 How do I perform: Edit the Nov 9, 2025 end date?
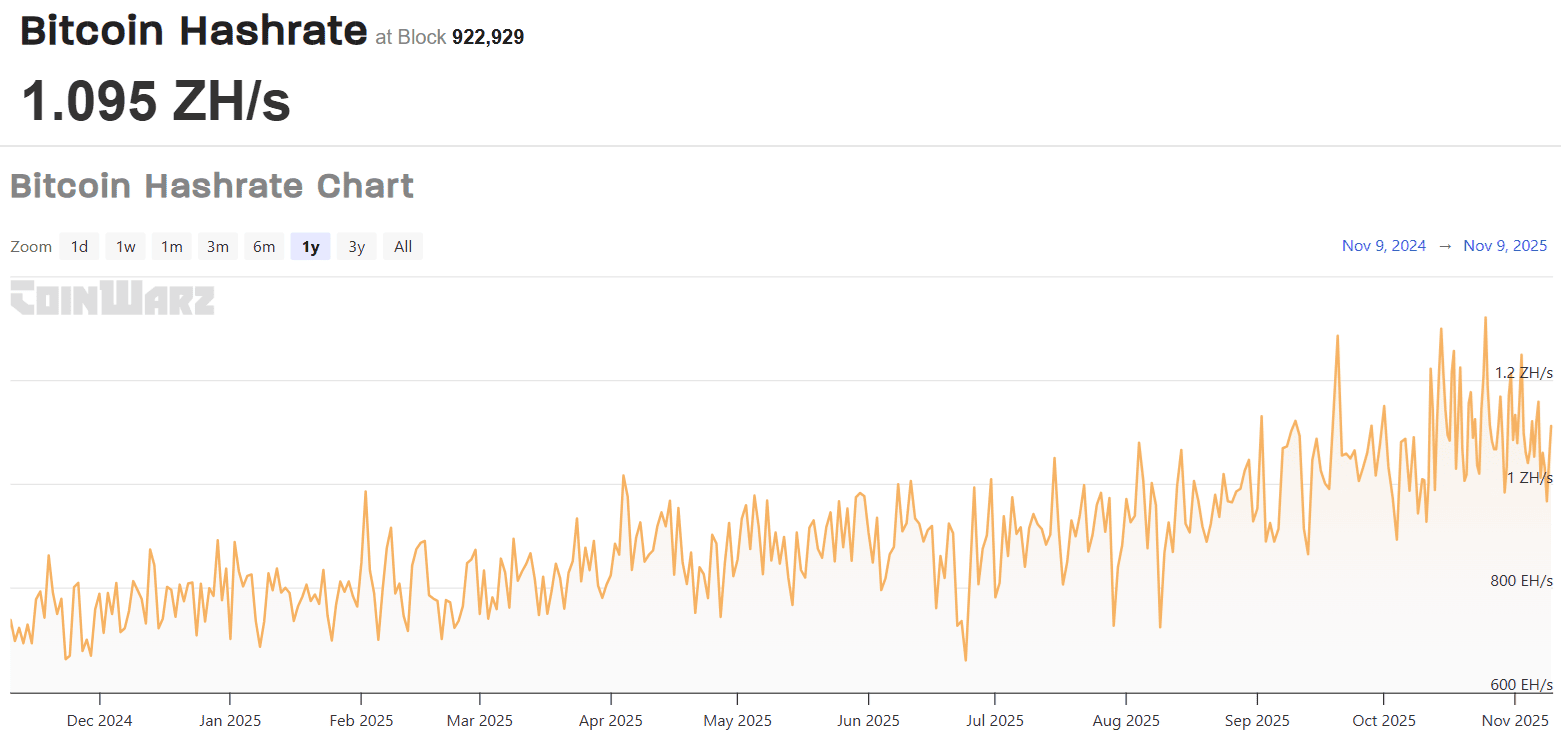tap(1505, 246)
